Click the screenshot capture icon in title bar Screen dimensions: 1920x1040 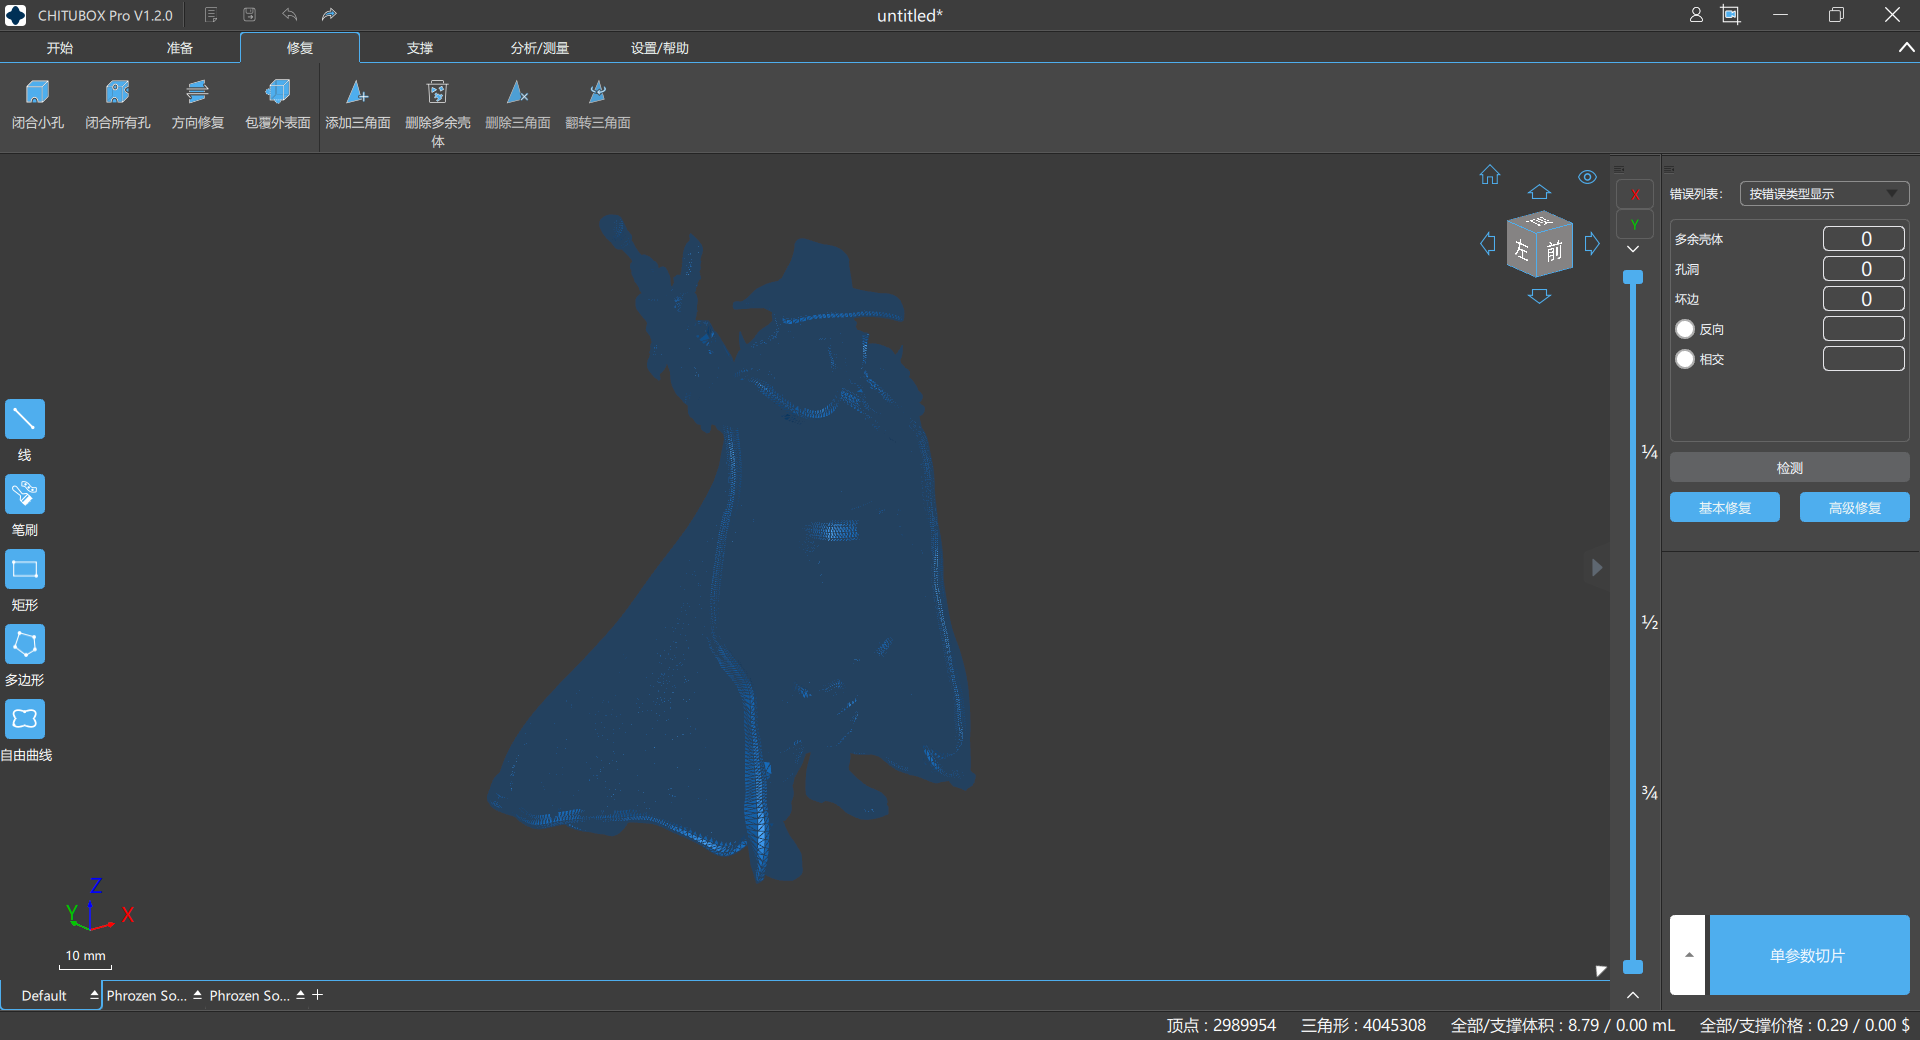pyautogui.click(x=1730, y=15)
